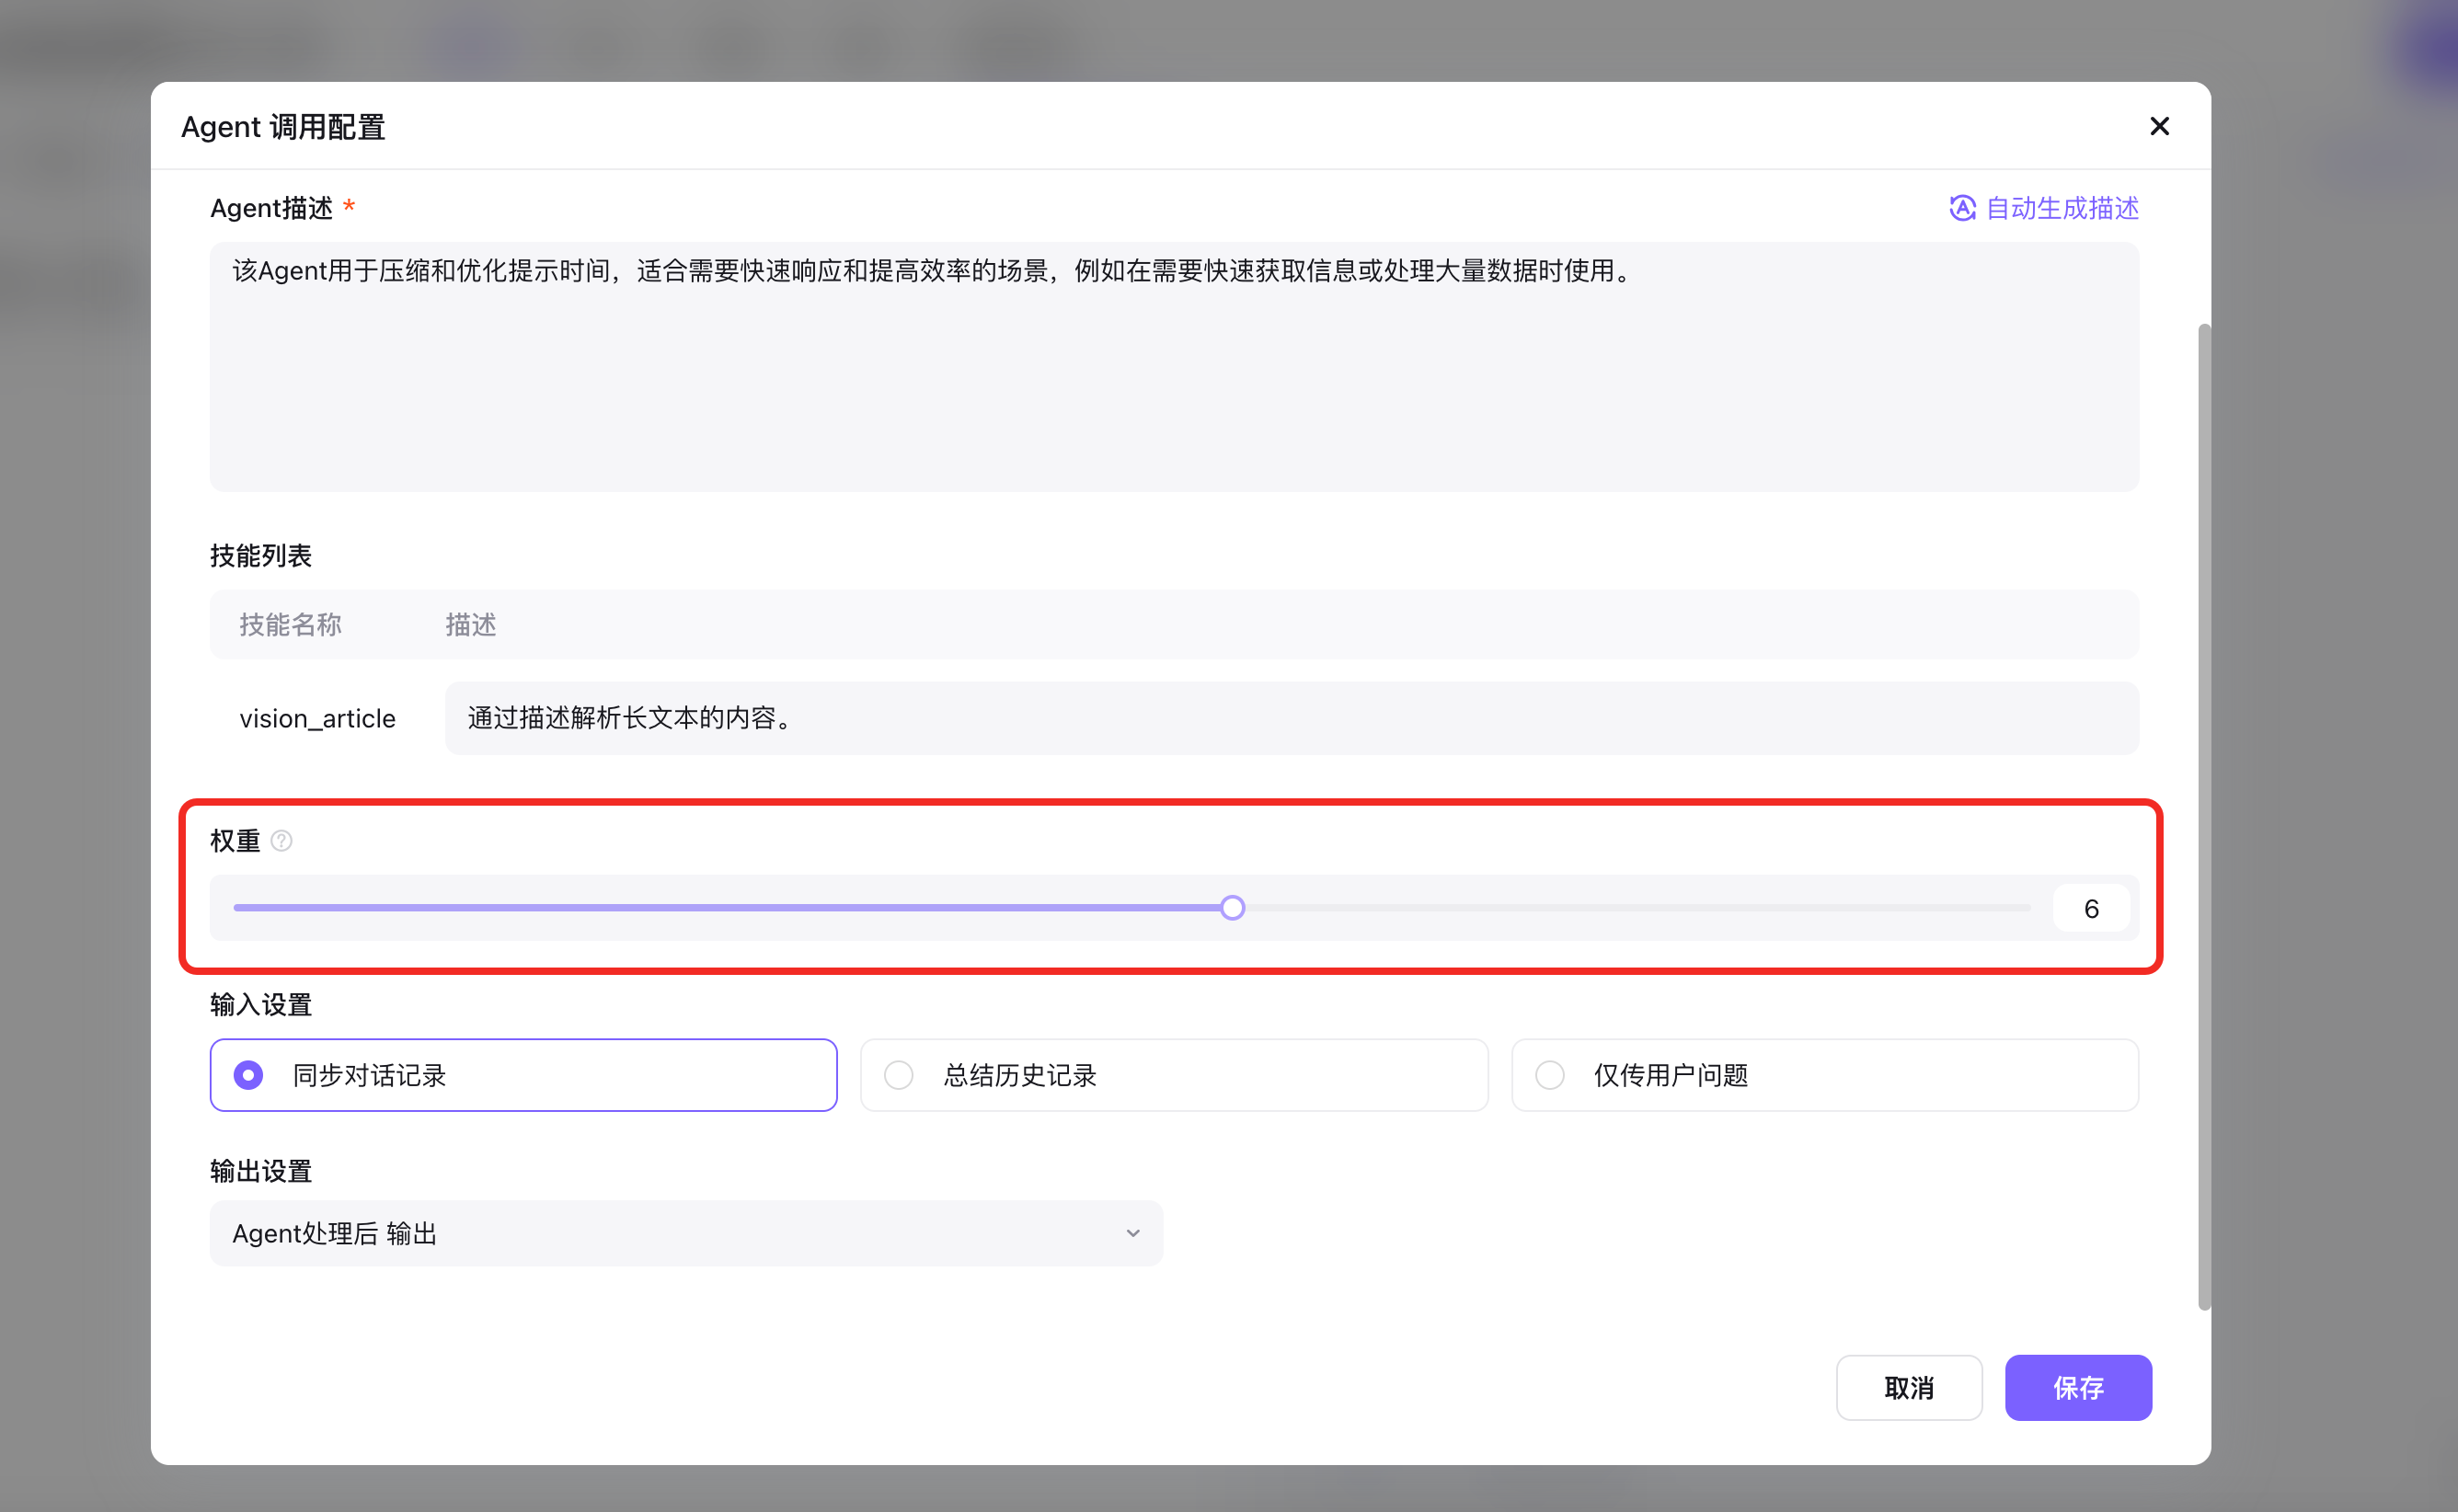Click the 权重 help question-mark icon

click(x=282, y=841)
